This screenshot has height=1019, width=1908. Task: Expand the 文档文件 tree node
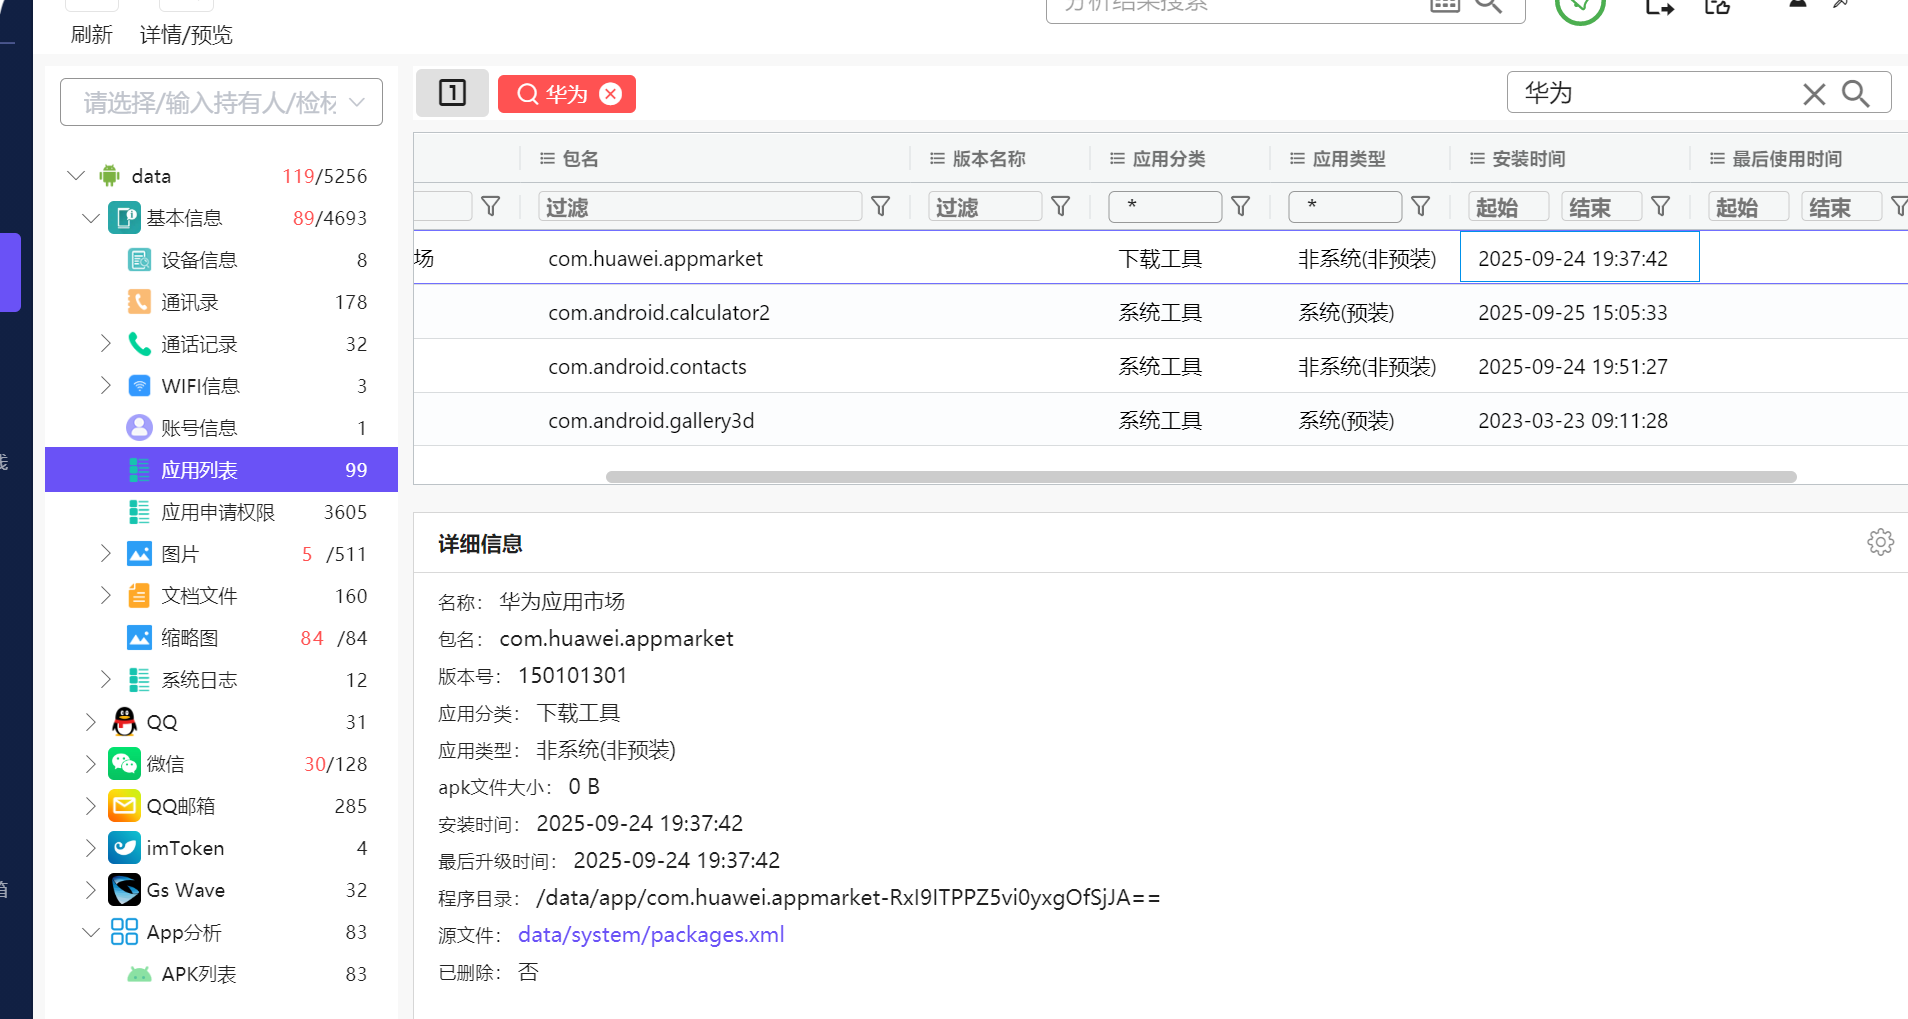click(x=106, y=596)
